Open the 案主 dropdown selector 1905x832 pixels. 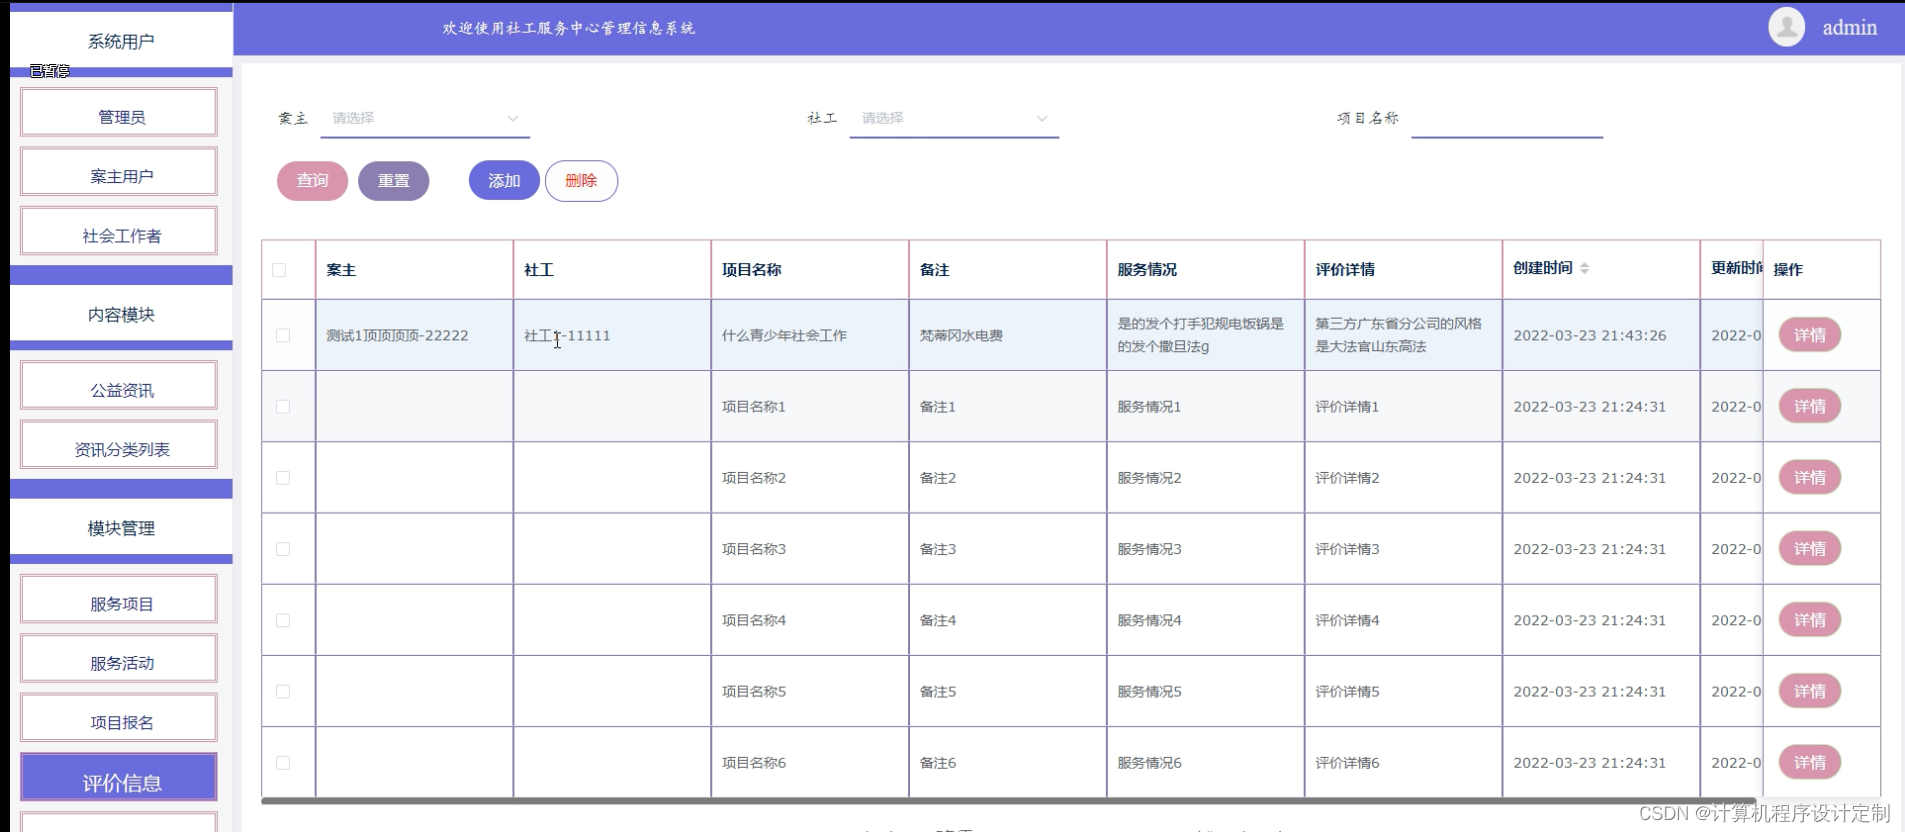pos(425,118)
